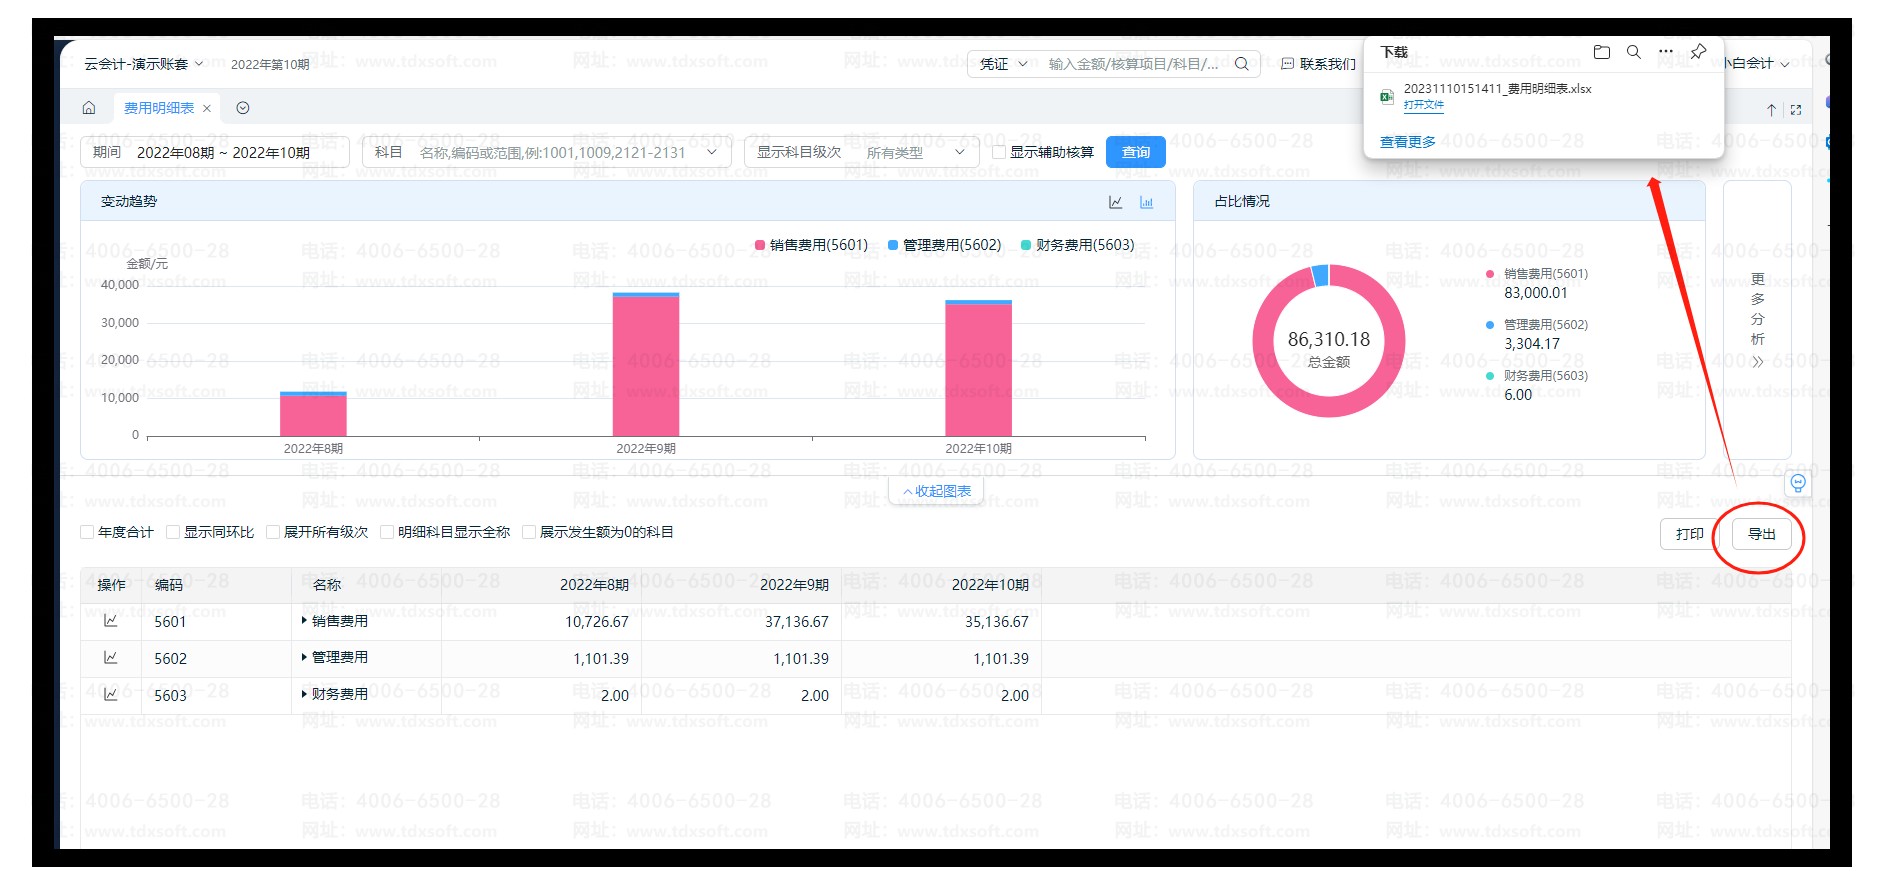Viewport: 1884px width, 885px height.
Task: Click the 导出 export button
Action: (1761, 534)
